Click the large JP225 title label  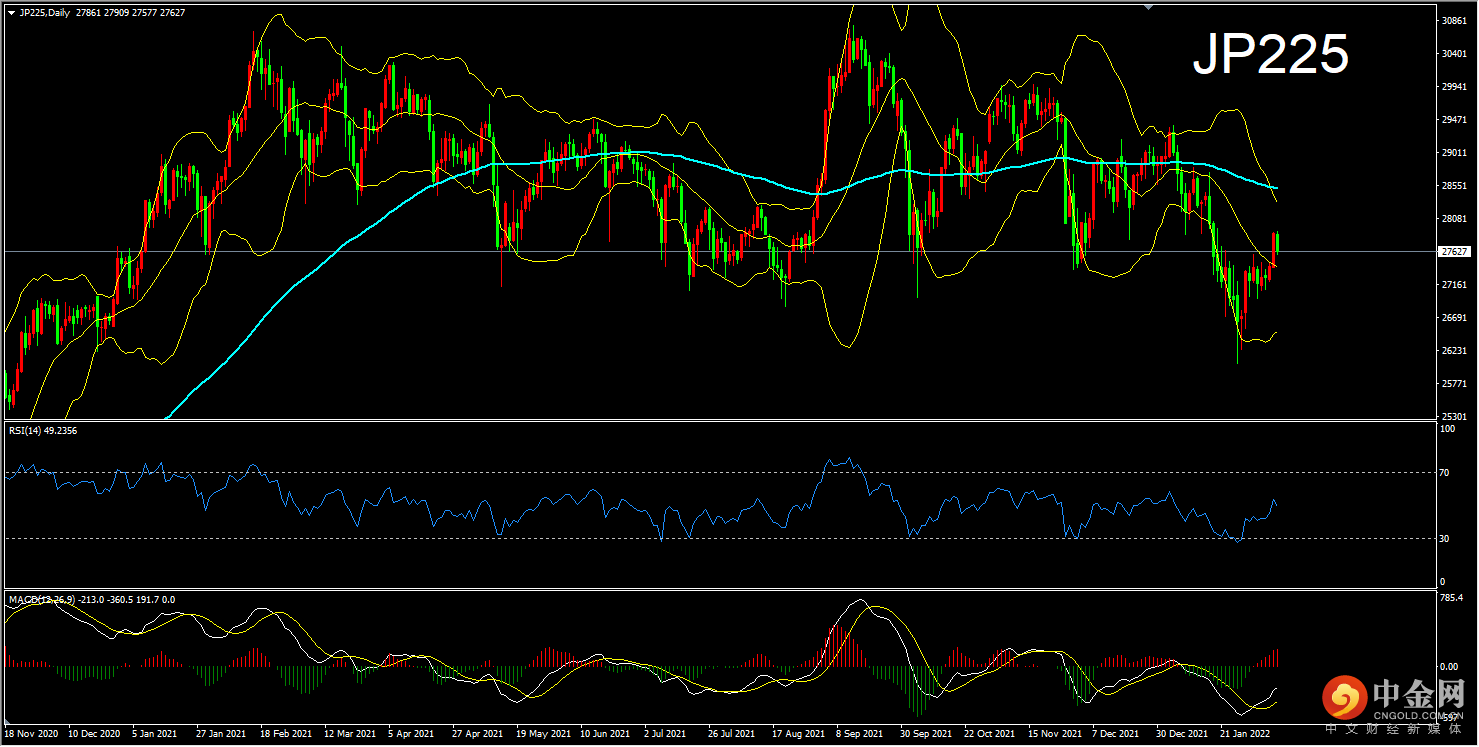(x=1271, y=54)
